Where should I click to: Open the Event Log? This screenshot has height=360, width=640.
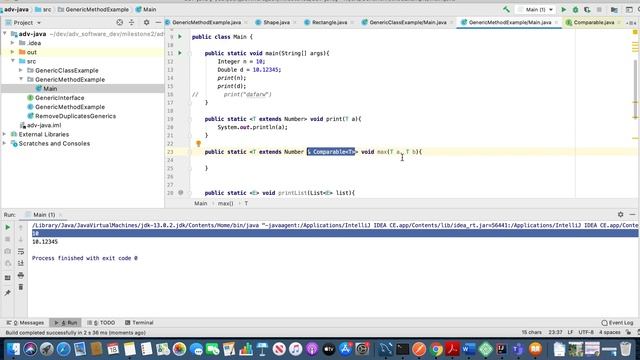(617, 322)
